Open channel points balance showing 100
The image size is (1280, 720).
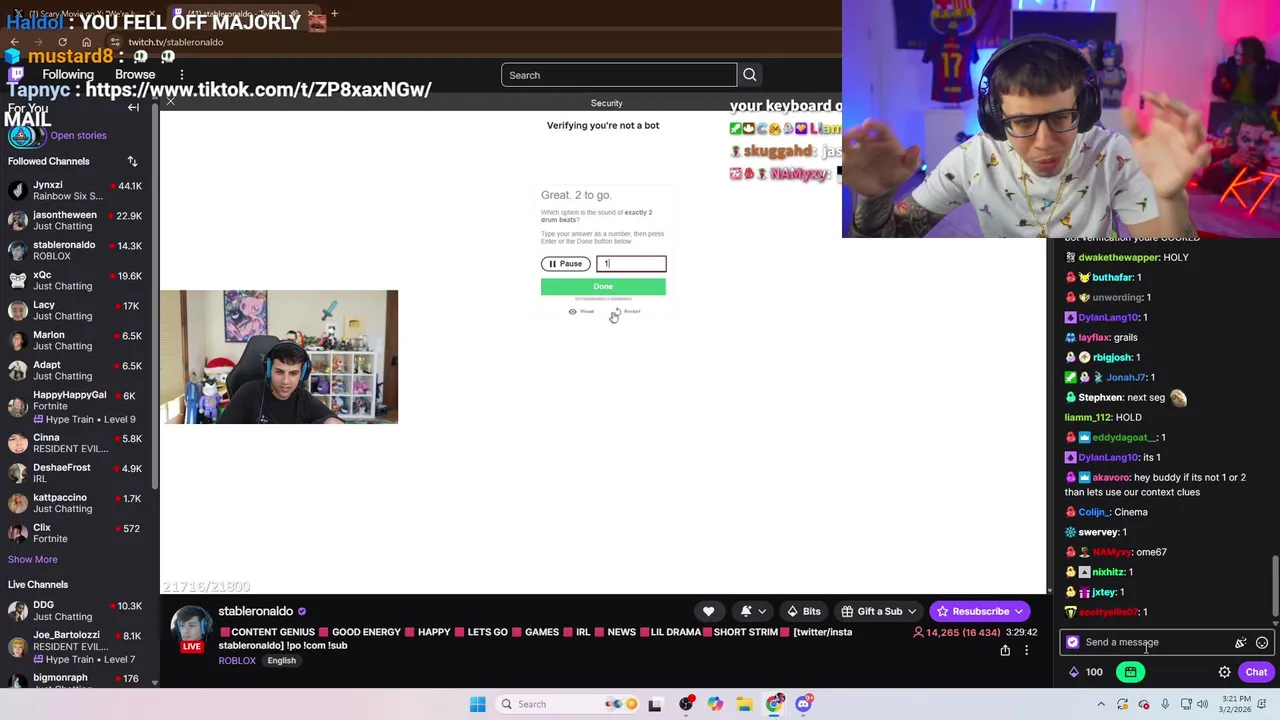[x=1086, y=672]
